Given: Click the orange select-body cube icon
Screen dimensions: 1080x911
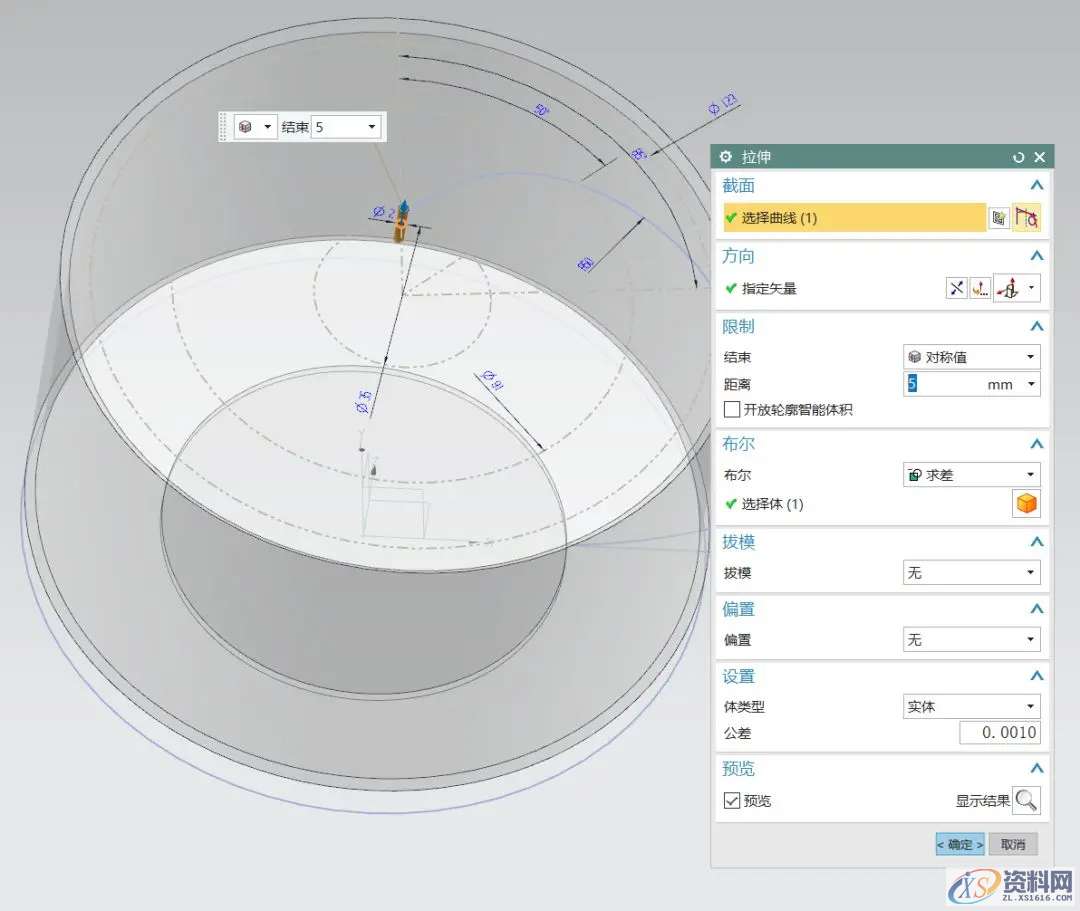Looking at the screenshot, I should click(x=1026, y=504).
